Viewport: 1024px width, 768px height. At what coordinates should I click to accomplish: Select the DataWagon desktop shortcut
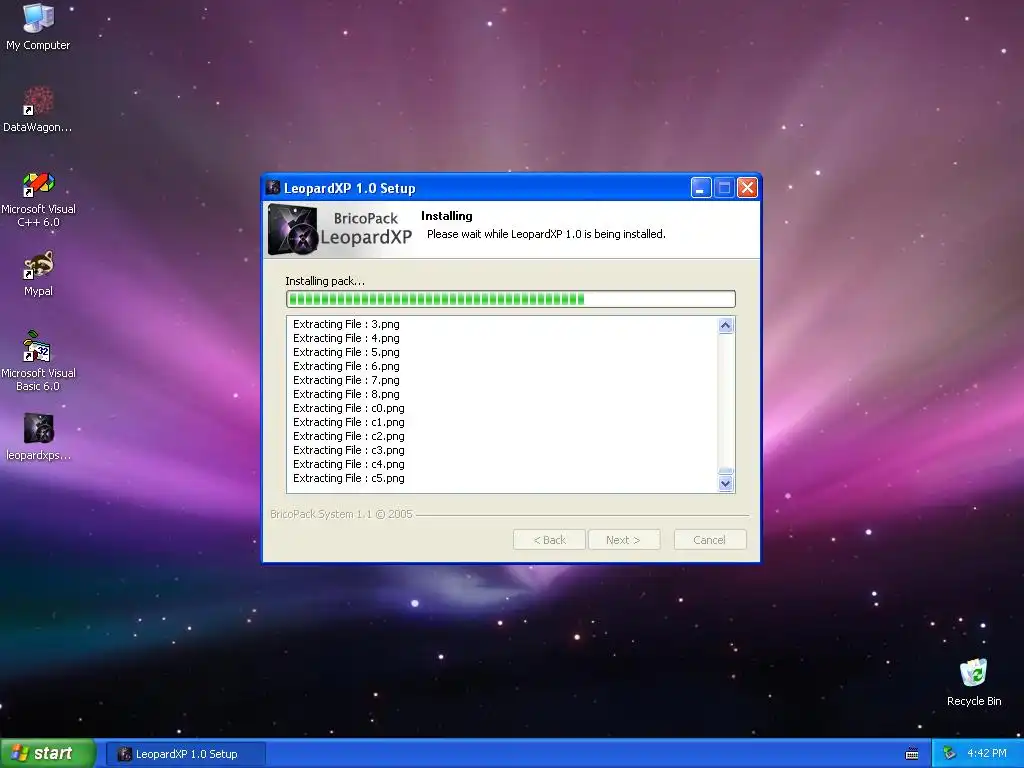(38, 110)
